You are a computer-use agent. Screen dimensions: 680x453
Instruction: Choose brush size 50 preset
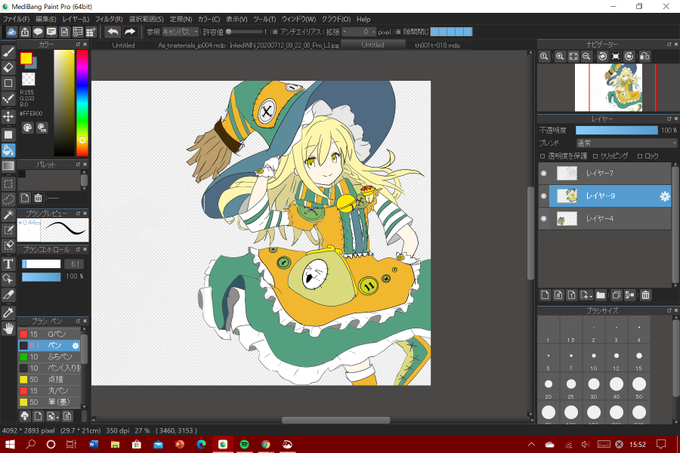(x=639, y=384)
